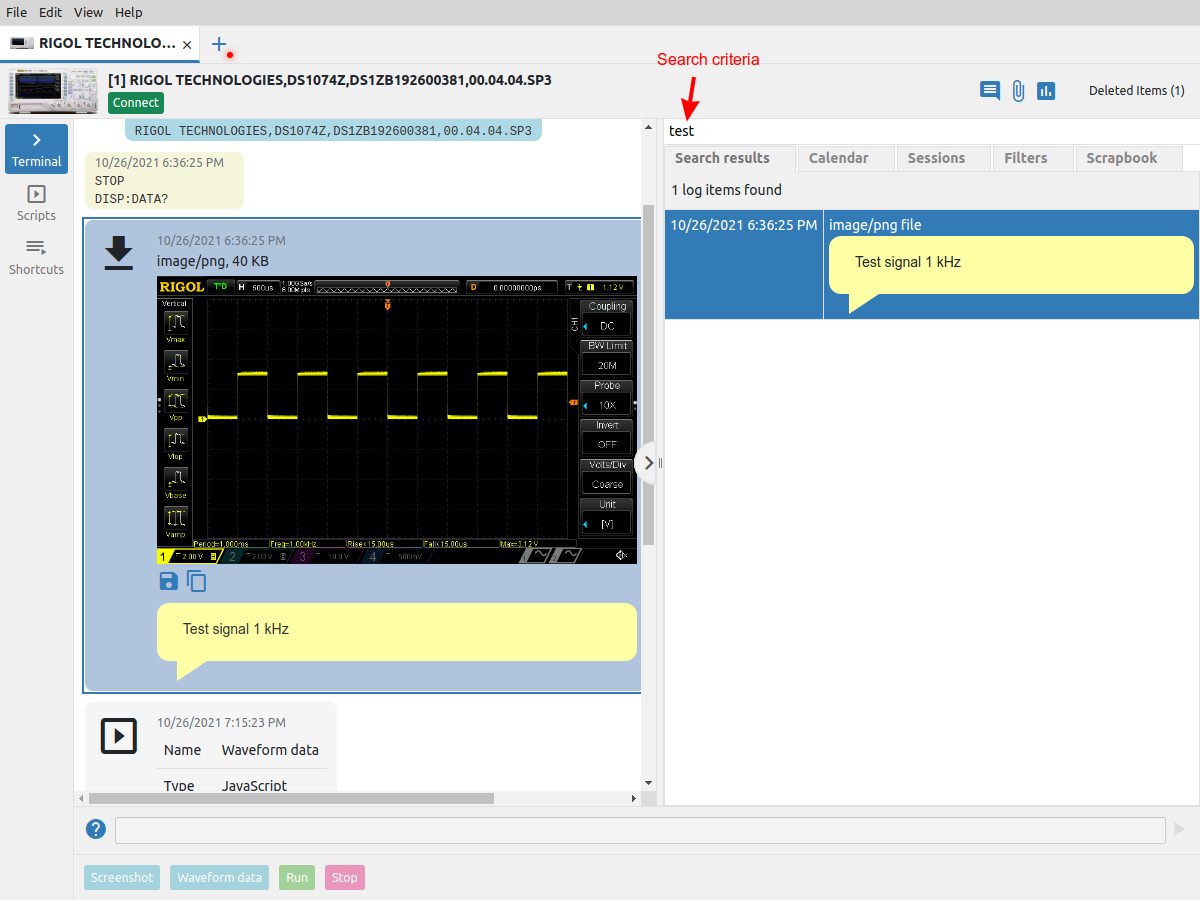
Task: Switch to the Filters tab
Action: tap(1034, 158)
